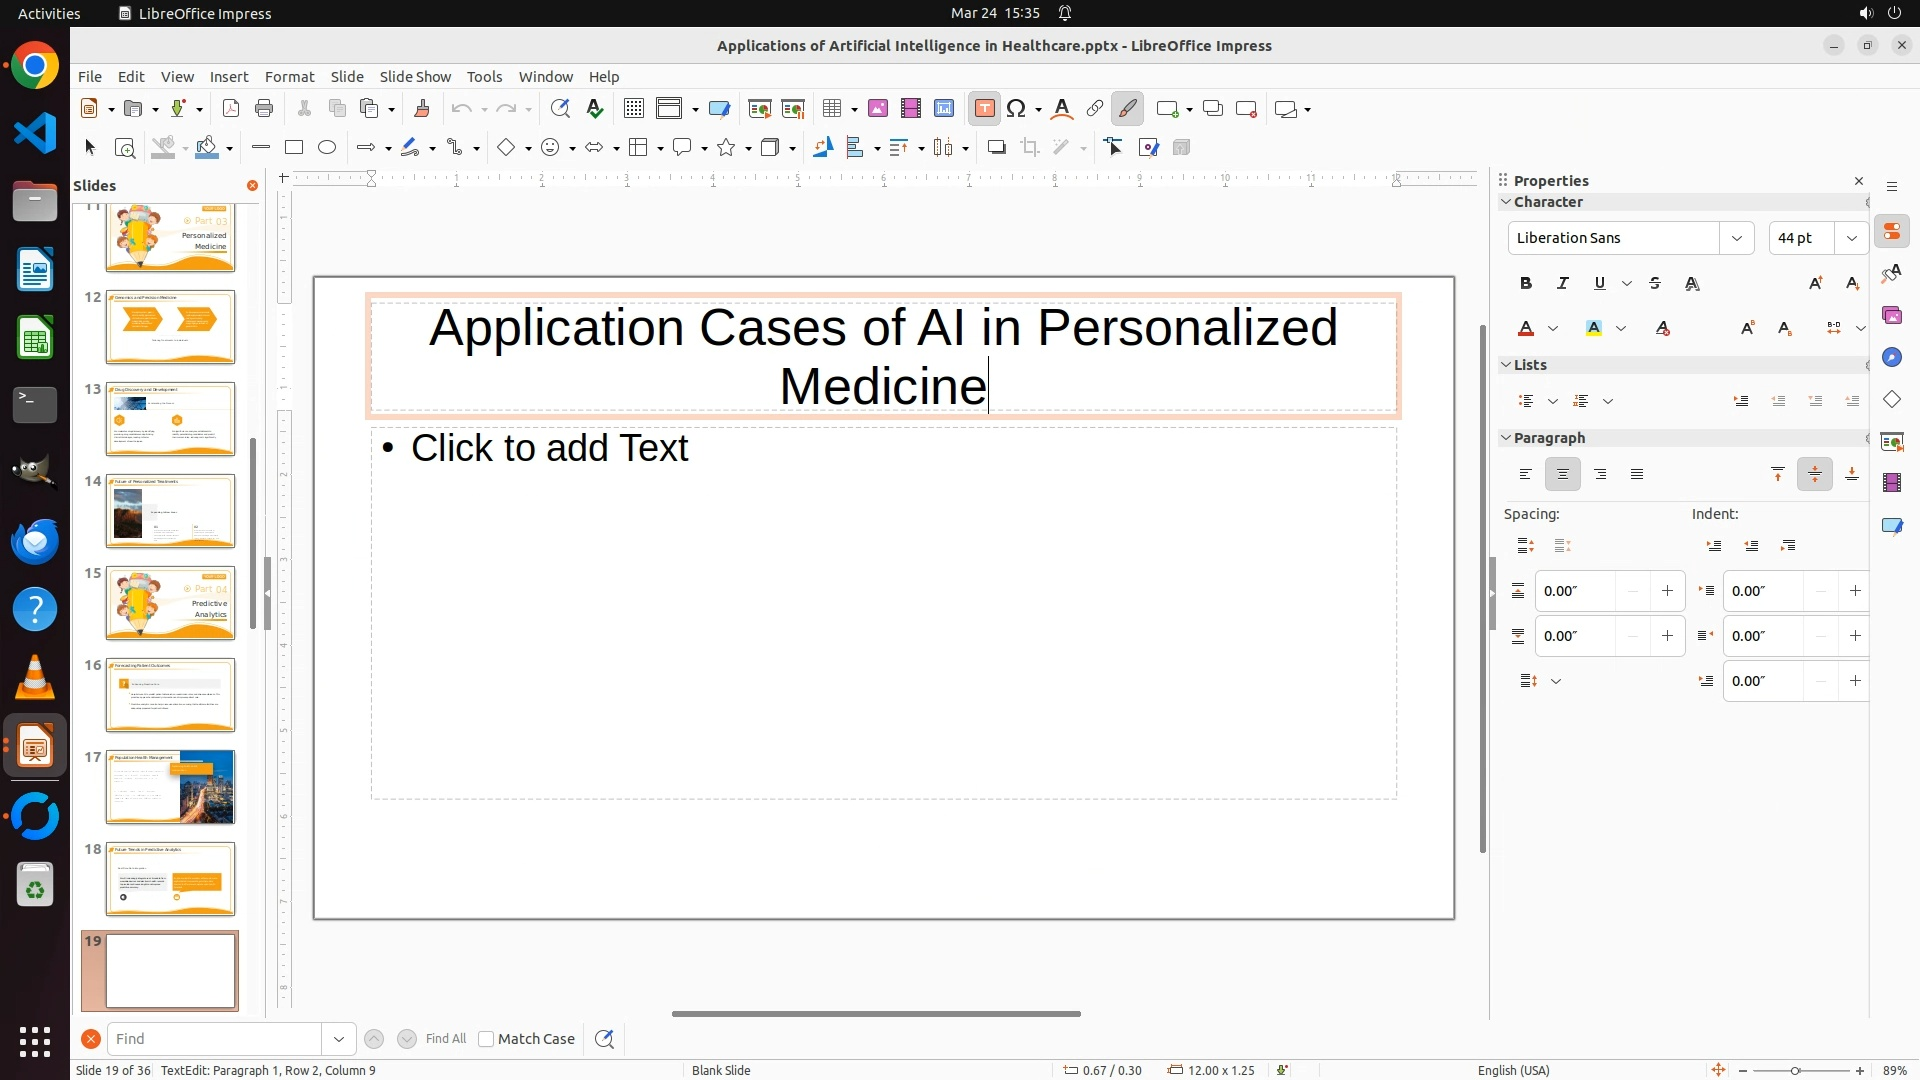1920x1080 pixels.
Task: Click the Find All button
Action: (446, 1039)
